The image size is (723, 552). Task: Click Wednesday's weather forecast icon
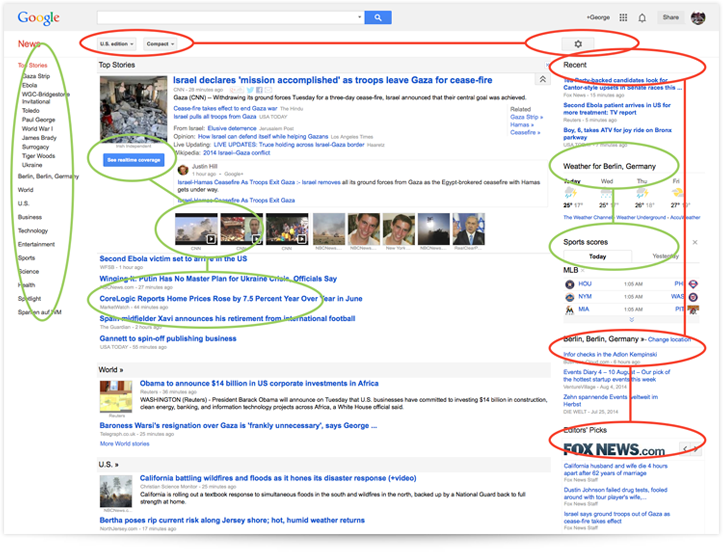click(x=606, y=193)
